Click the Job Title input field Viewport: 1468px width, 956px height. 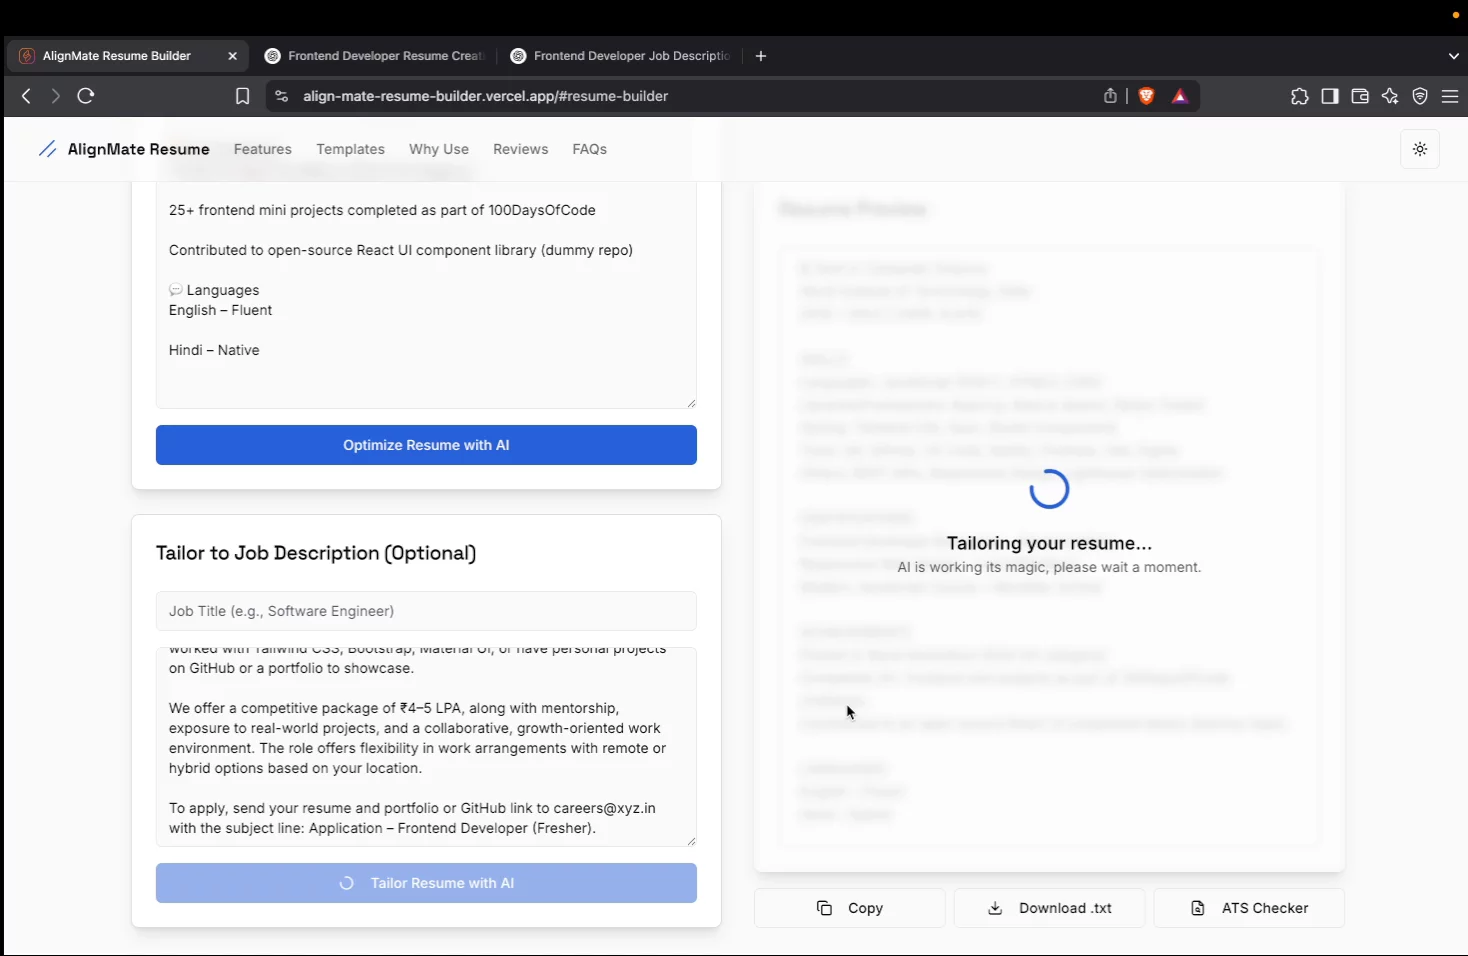(x=426, y=611)
